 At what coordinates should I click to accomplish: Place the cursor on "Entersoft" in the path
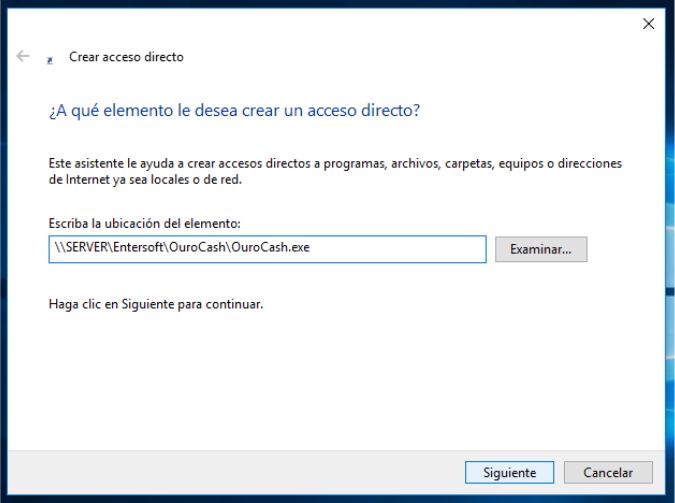(x=138, y=247)
